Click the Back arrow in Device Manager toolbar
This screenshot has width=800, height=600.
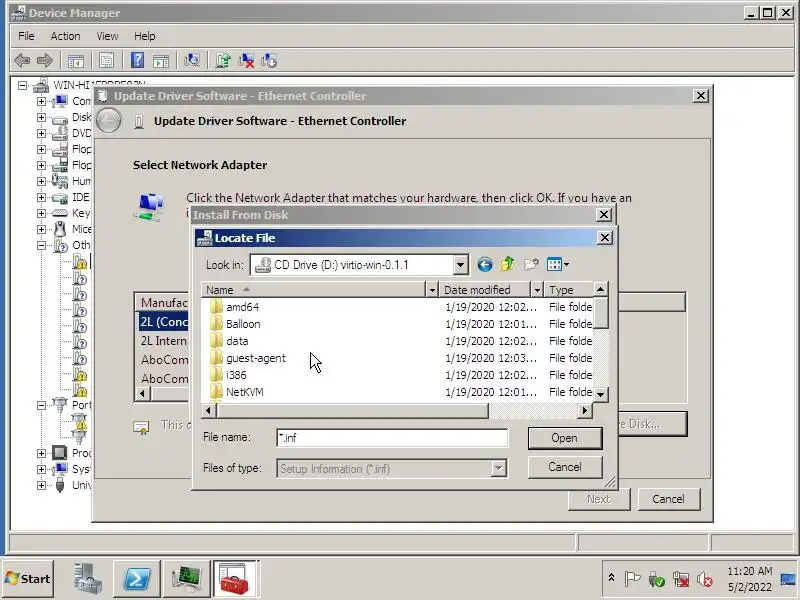[22, 61]
